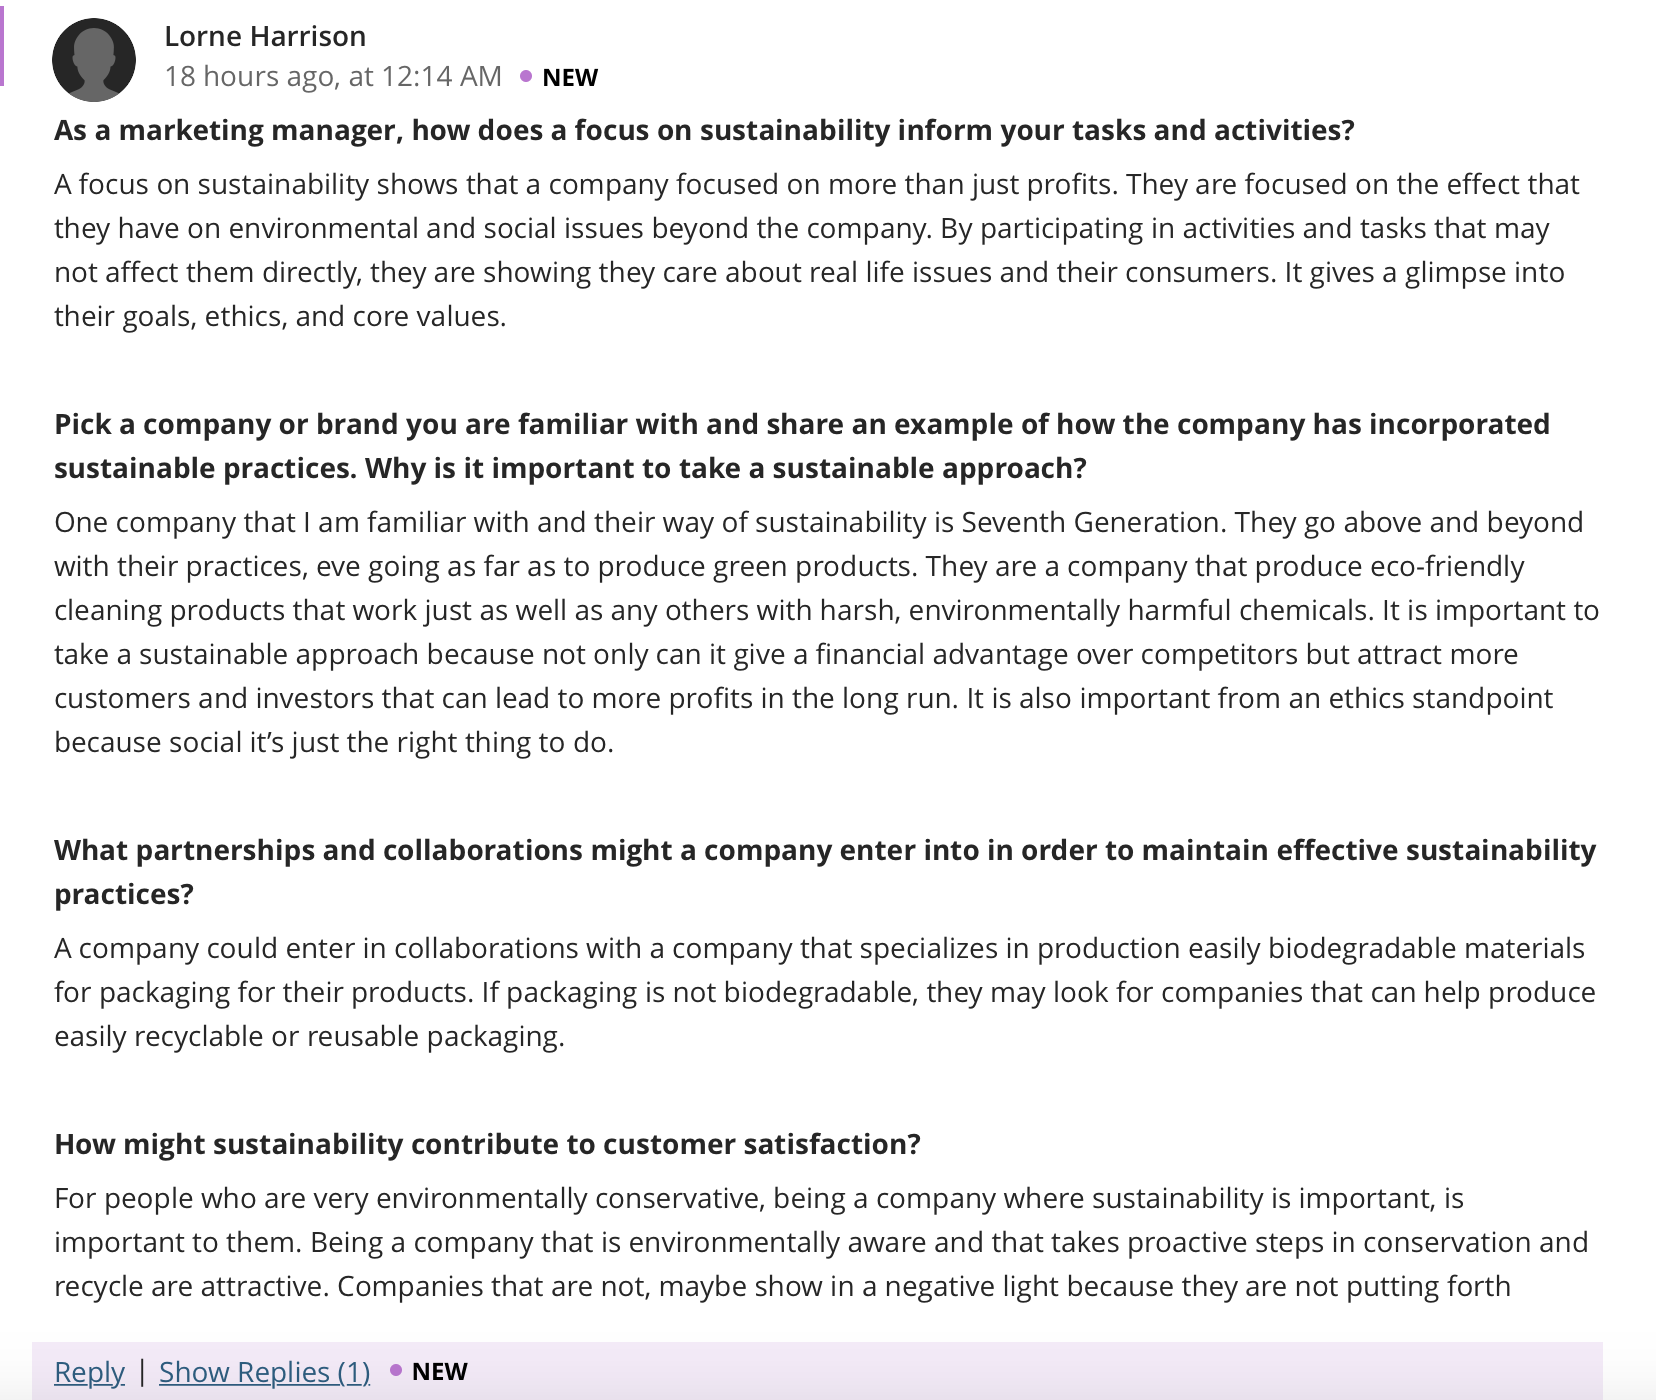This screenshot has width=1656, height=1400.
Task: Click the heading about customer satisfaction
Action: (487, 1144)
